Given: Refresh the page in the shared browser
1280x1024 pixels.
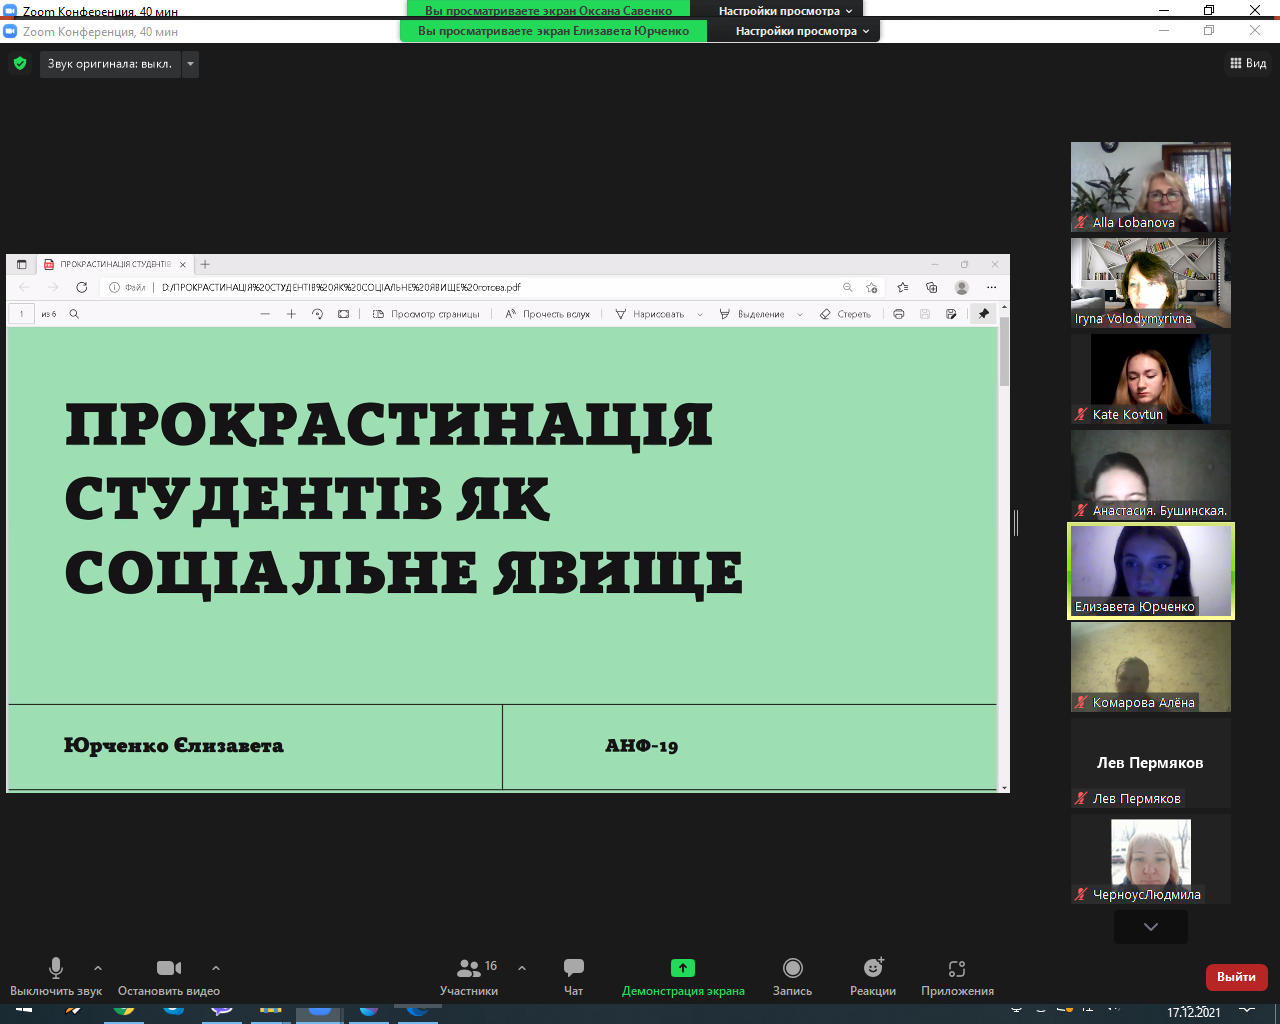Looking at the screenshot, I should [x=82, y=287].
